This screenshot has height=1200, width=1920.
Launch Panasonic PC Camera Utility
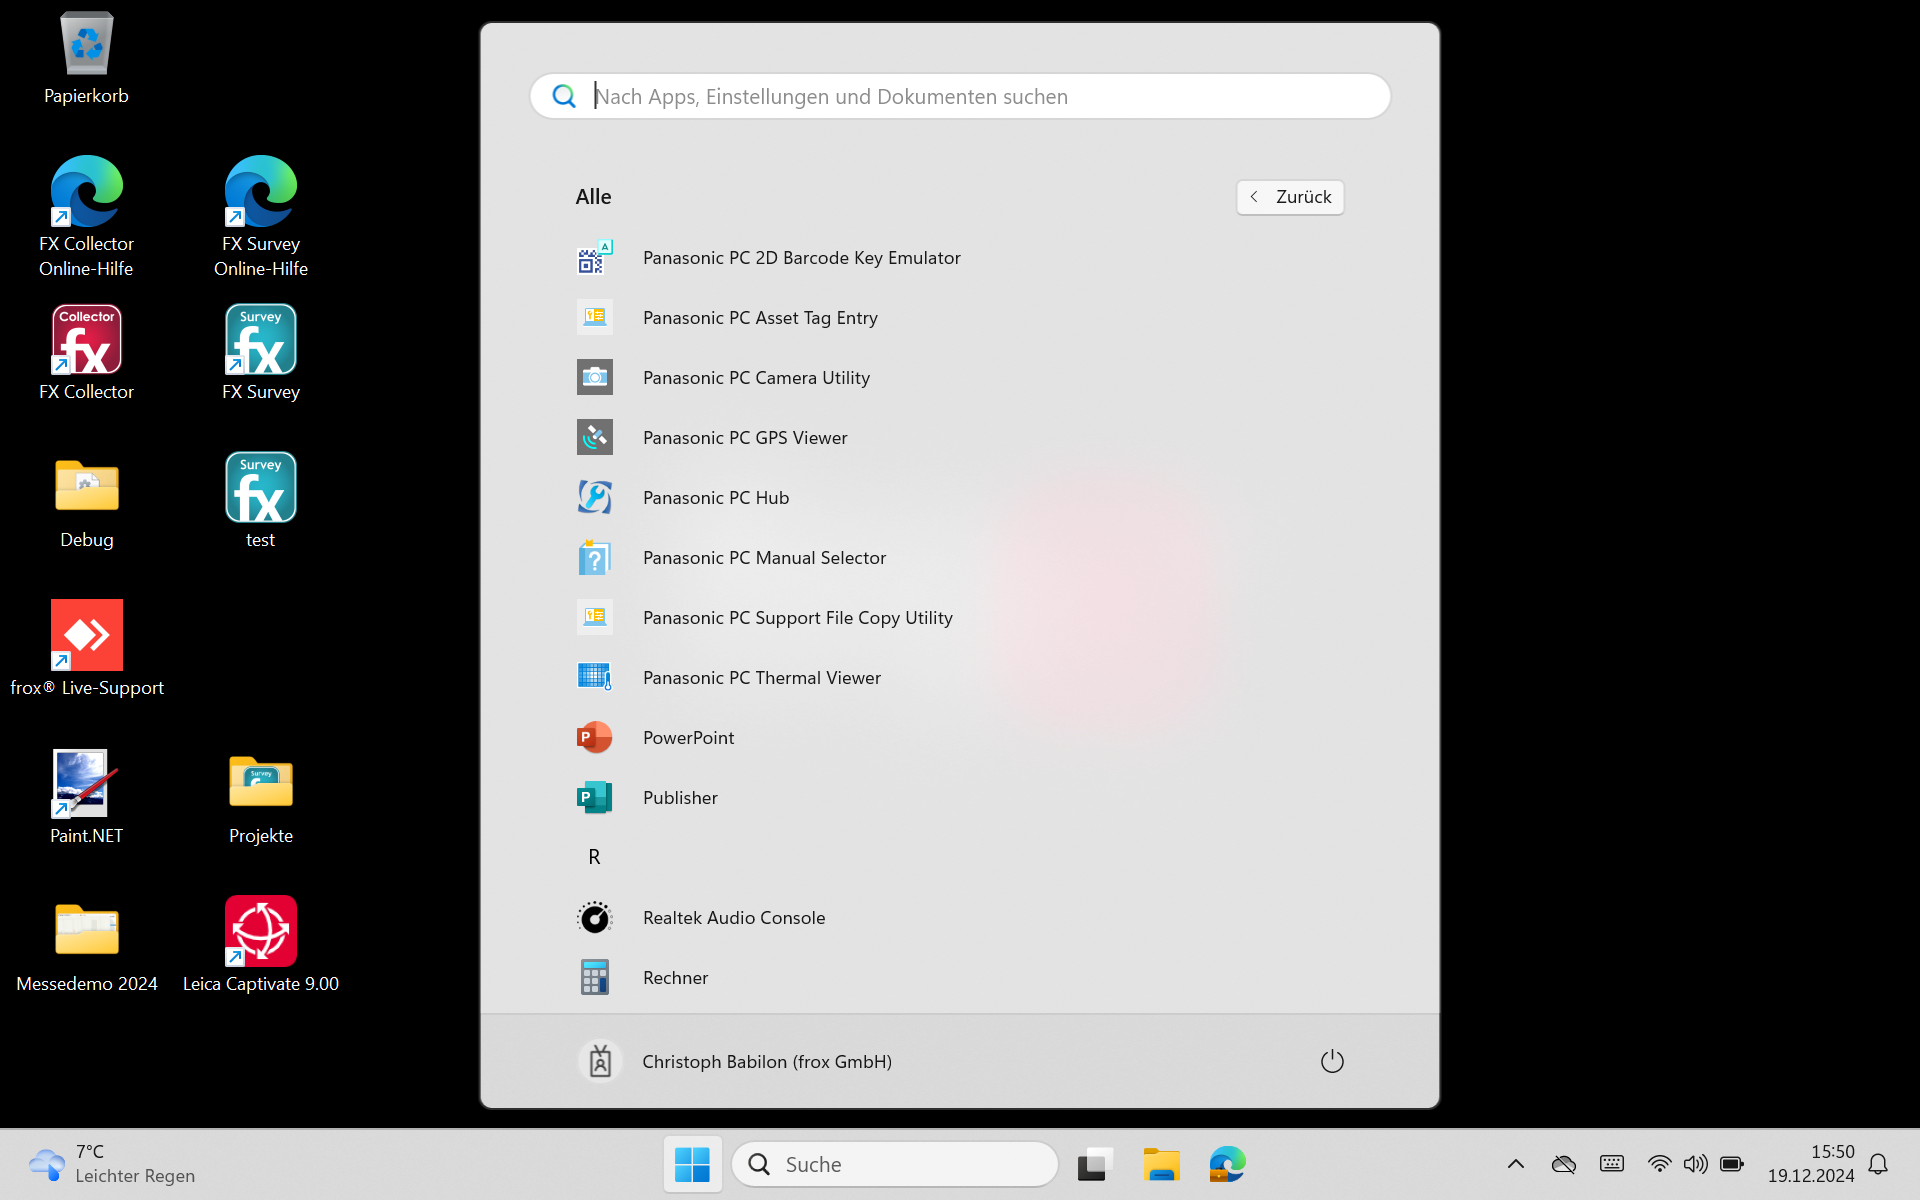pos(755,377)
